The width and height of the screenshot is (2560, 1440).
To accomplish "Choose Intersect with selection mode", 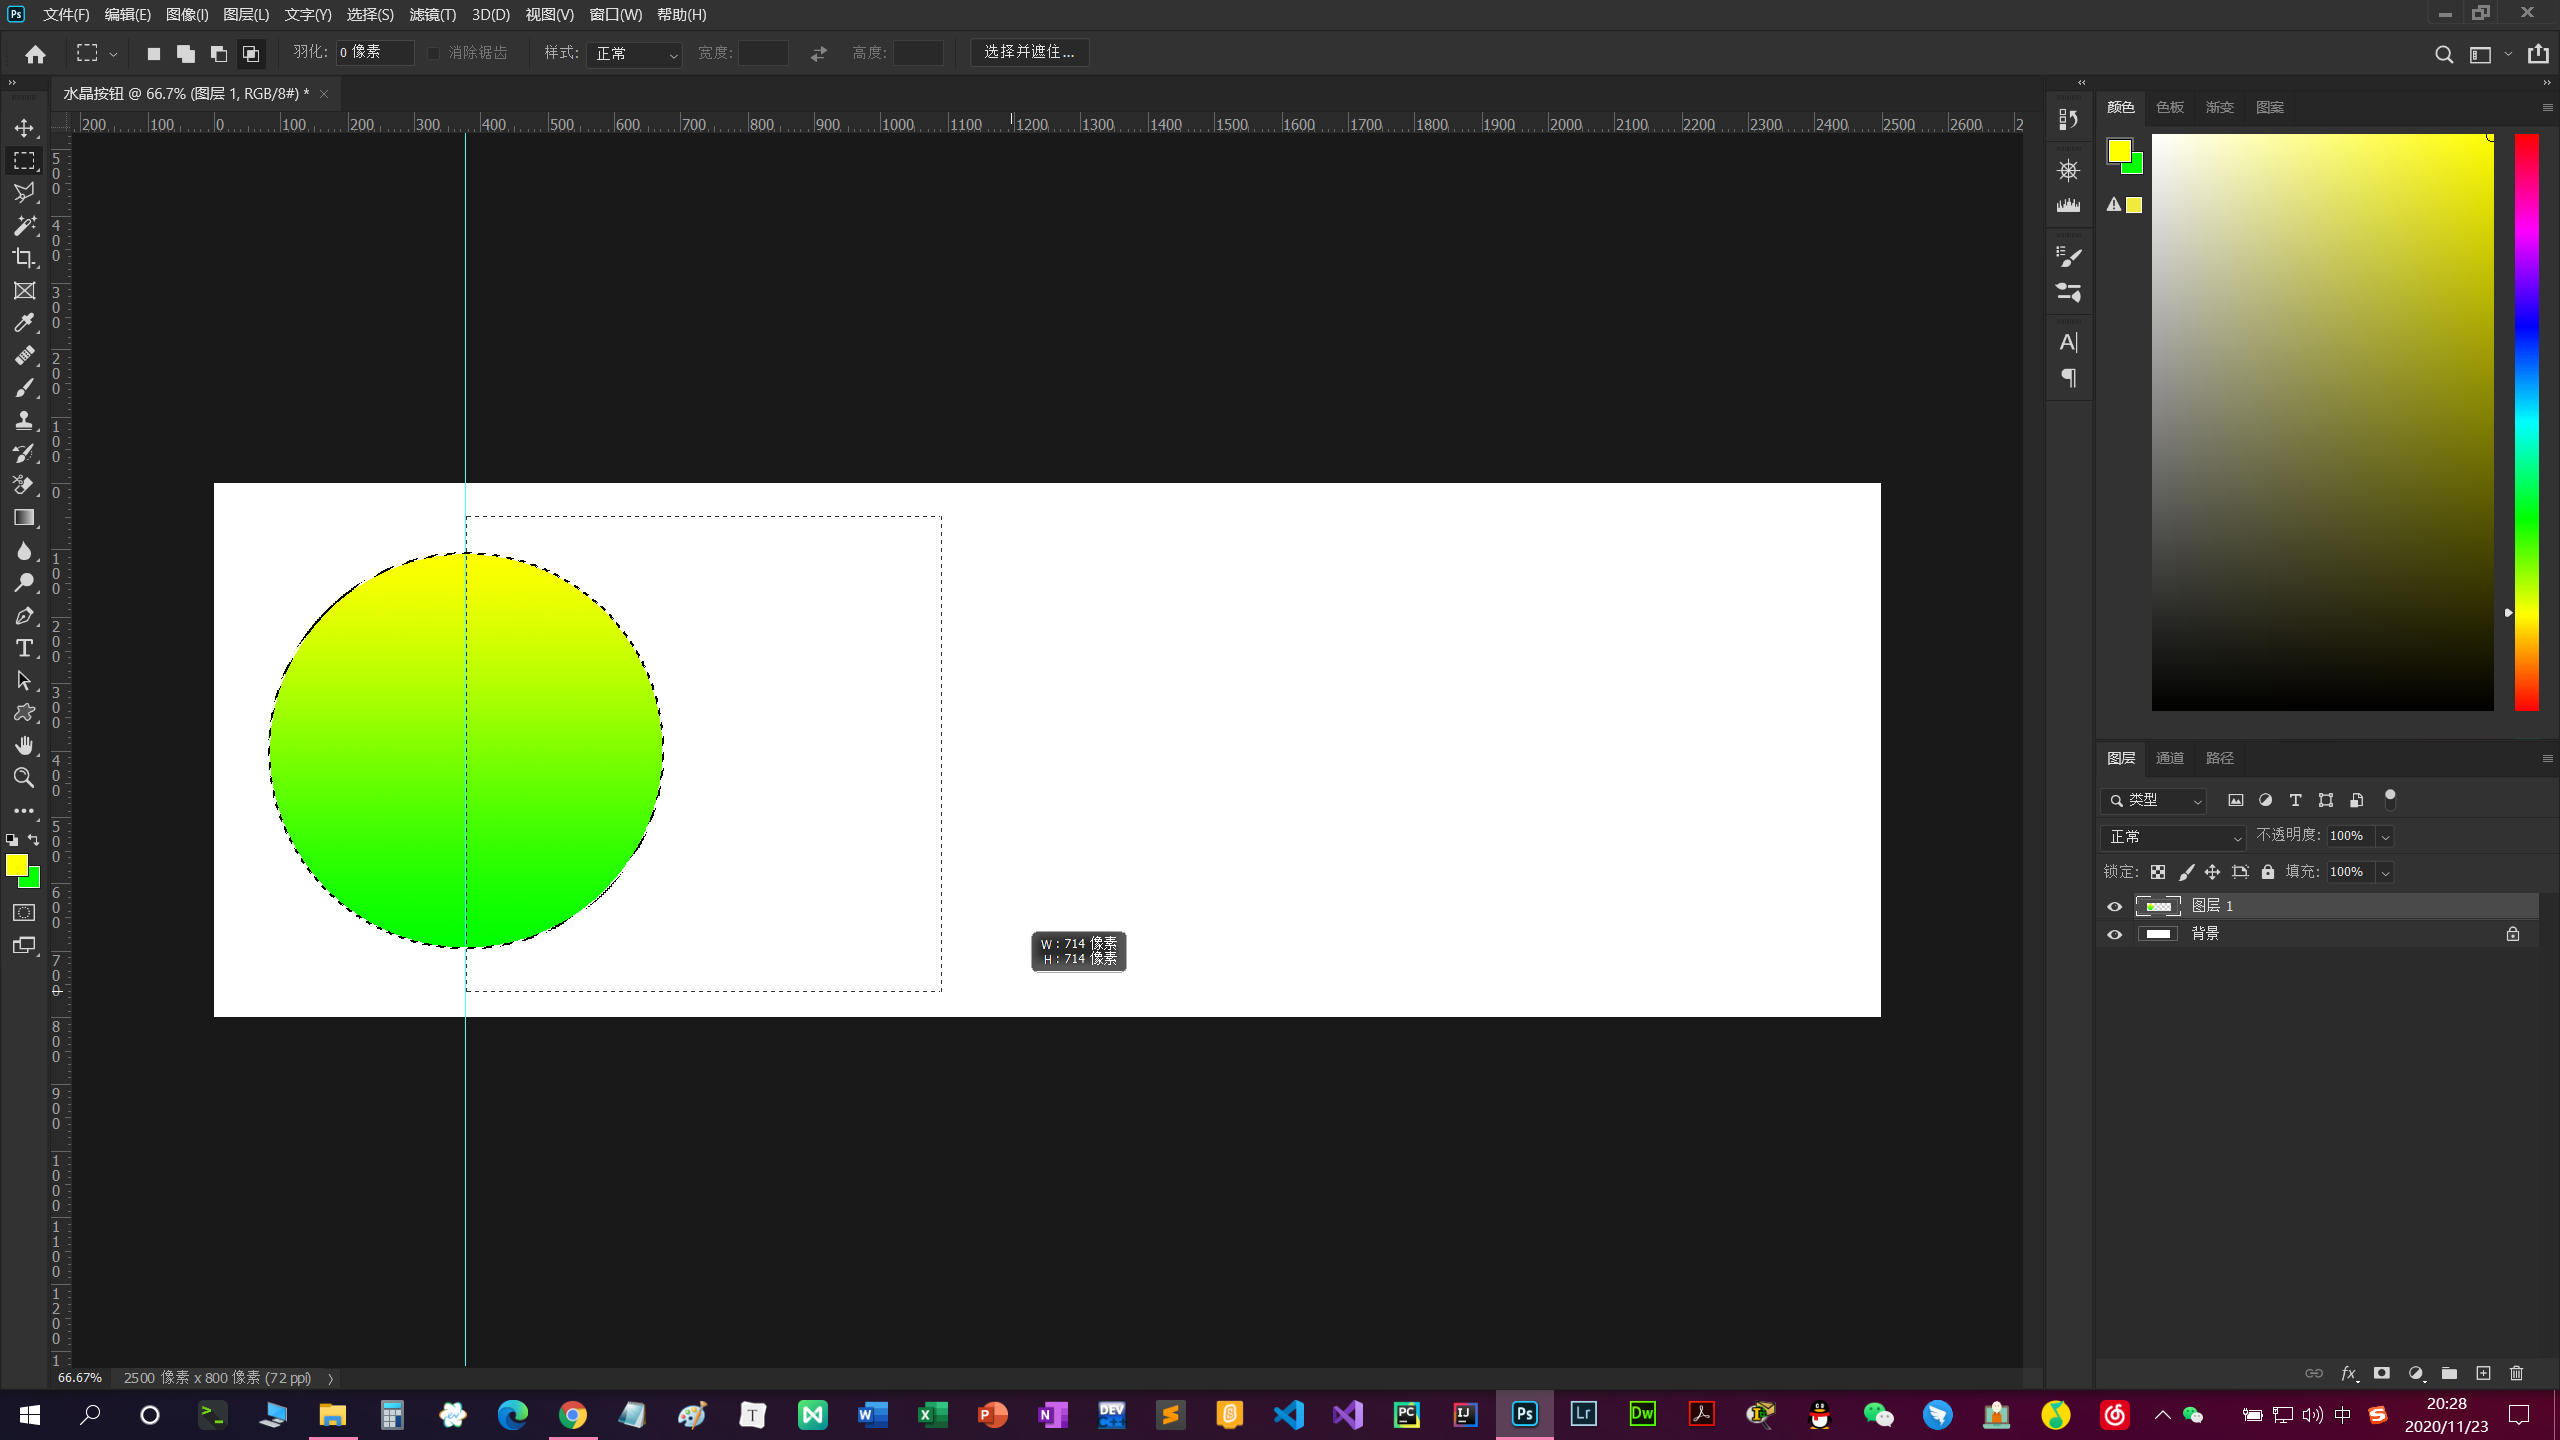I will 251,54.
